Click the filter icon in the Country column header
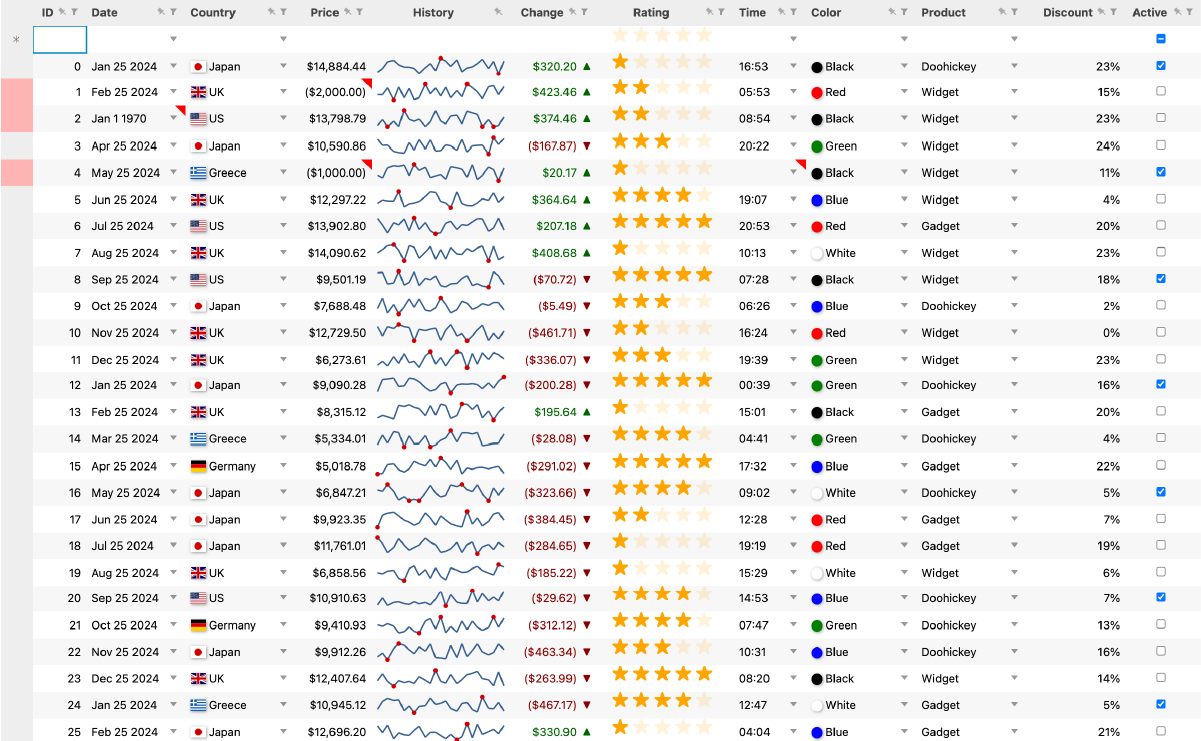1201x741 pixels. pyautogui.click(x=283, y=13)
